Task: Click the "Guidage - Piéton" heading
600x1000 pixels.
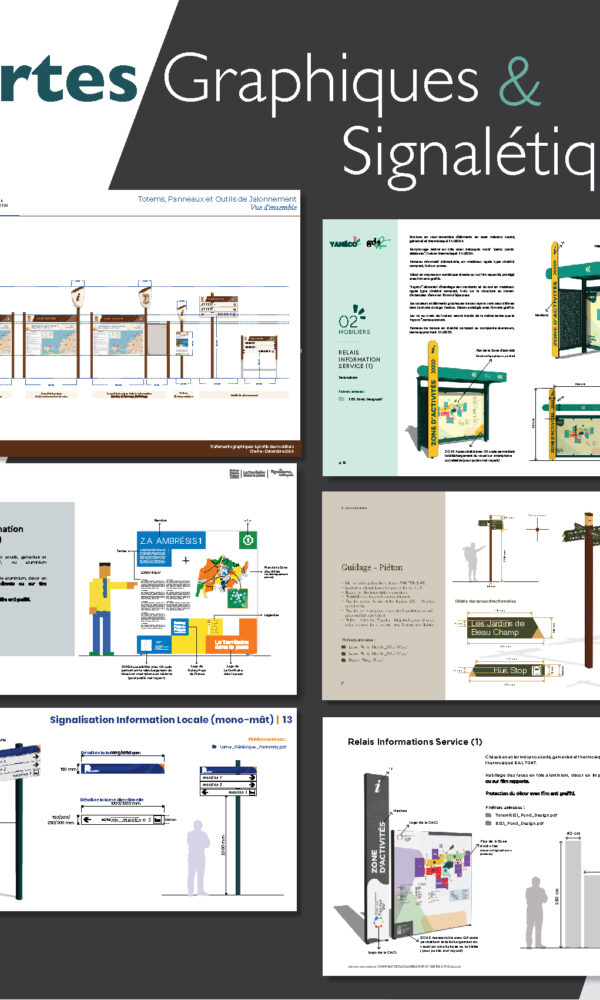Action: 372,567
